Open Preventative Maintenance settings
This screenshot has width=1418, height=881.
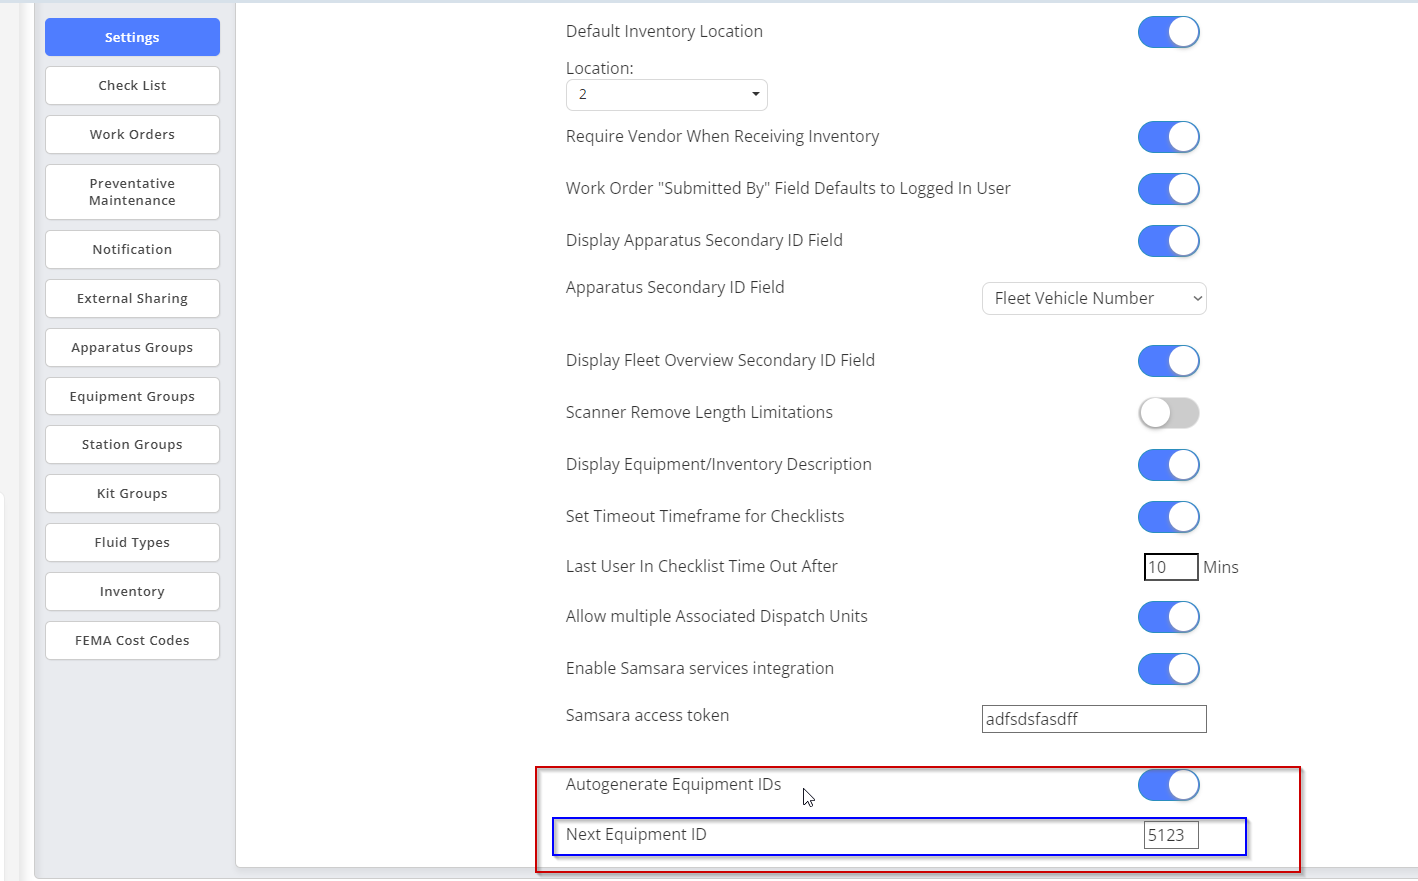point(132,192)
